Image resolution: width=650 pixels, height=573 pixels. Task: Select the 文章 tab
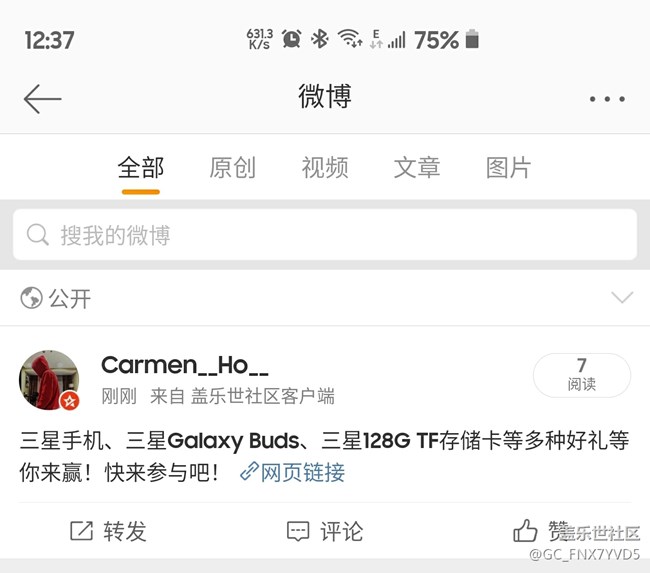417,168
